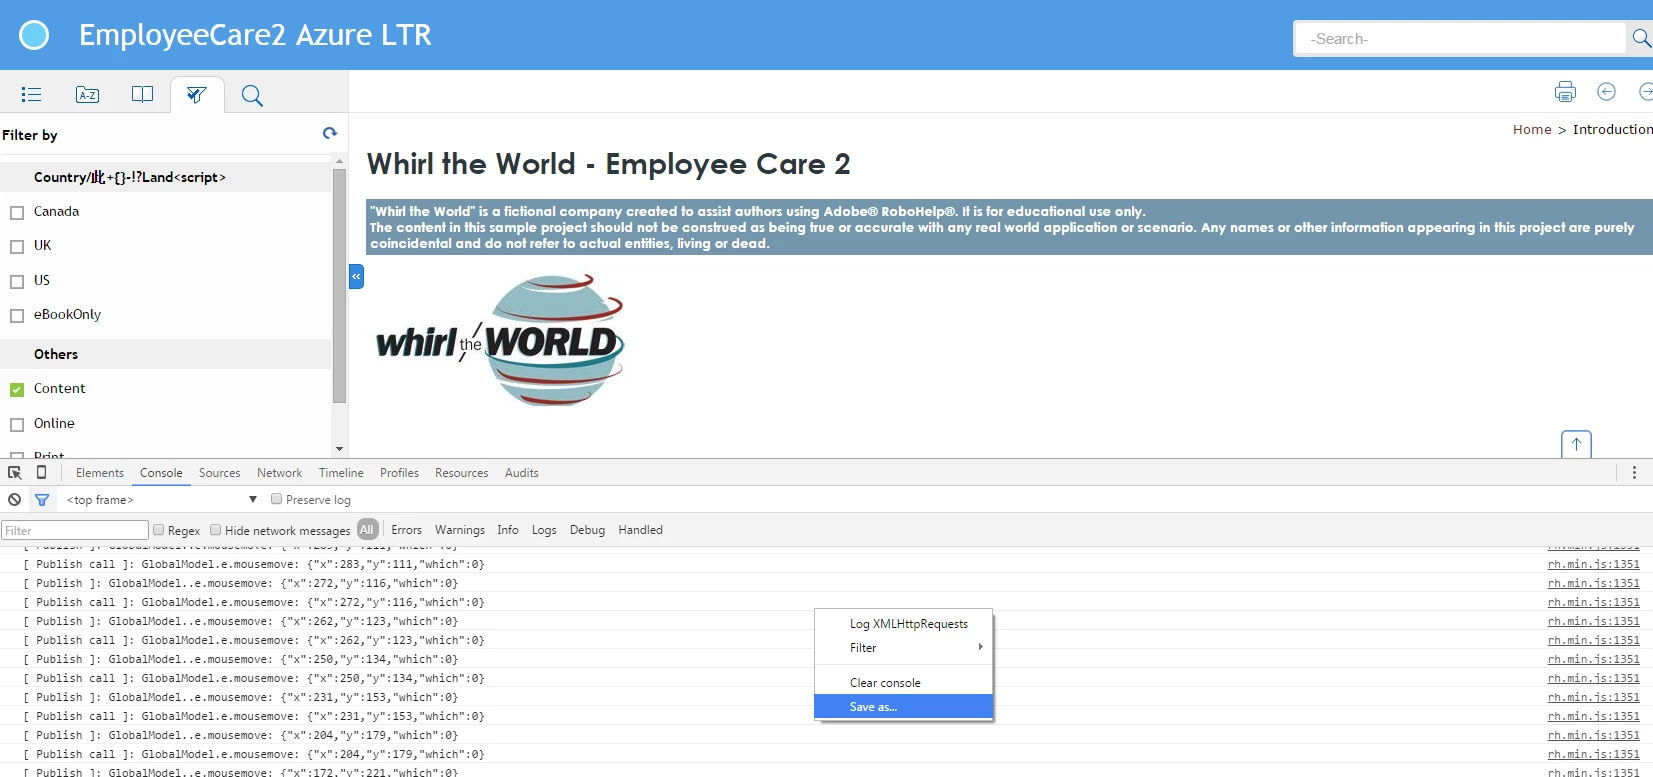
Task: Filter console by Handled
Action: (x=640, y=530)
